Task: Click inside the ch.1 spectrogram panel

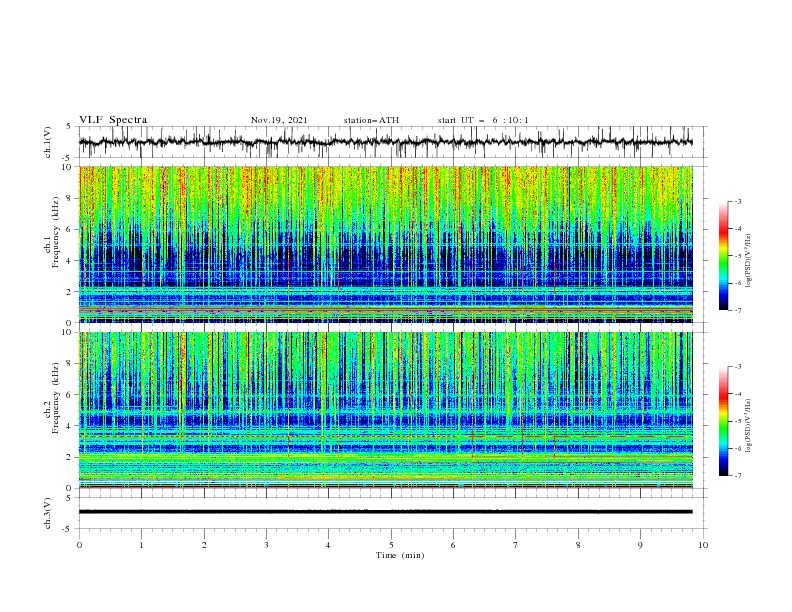Action: click(386, 244)
